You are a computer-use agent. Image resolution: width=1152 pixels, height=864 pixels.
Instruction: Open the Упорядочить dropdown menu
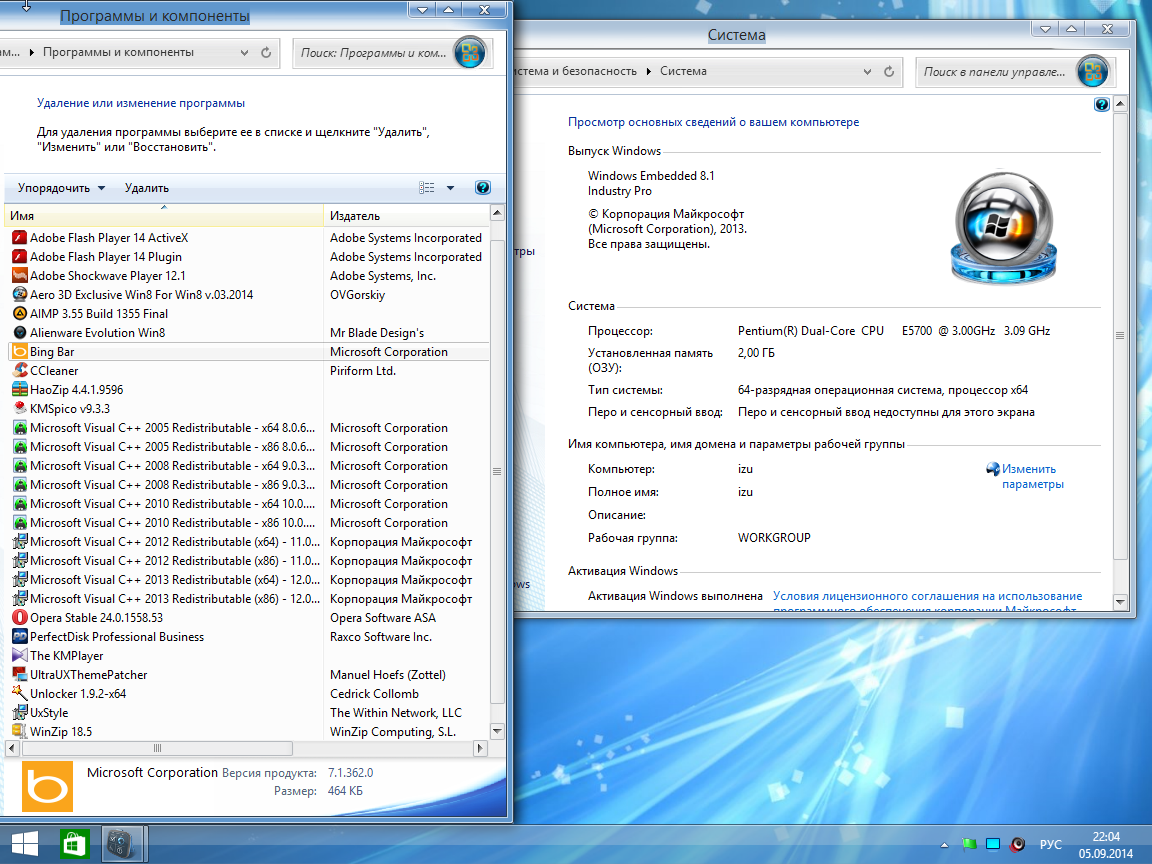click(62, 188)
